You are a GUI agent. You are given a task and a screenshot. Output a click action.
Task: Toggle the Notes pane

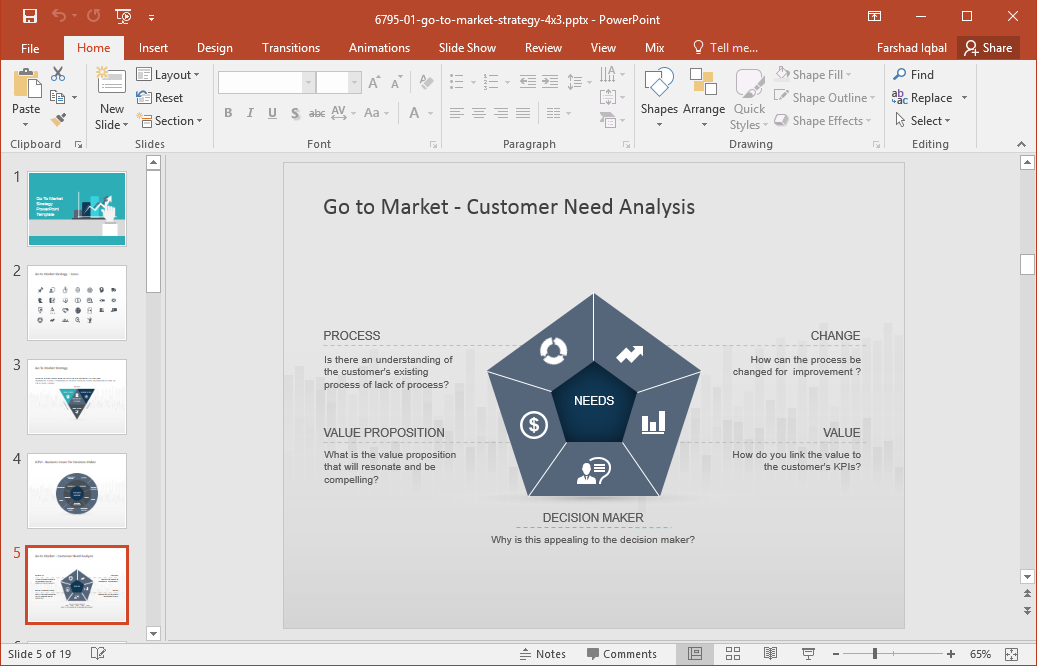point(543,654)
